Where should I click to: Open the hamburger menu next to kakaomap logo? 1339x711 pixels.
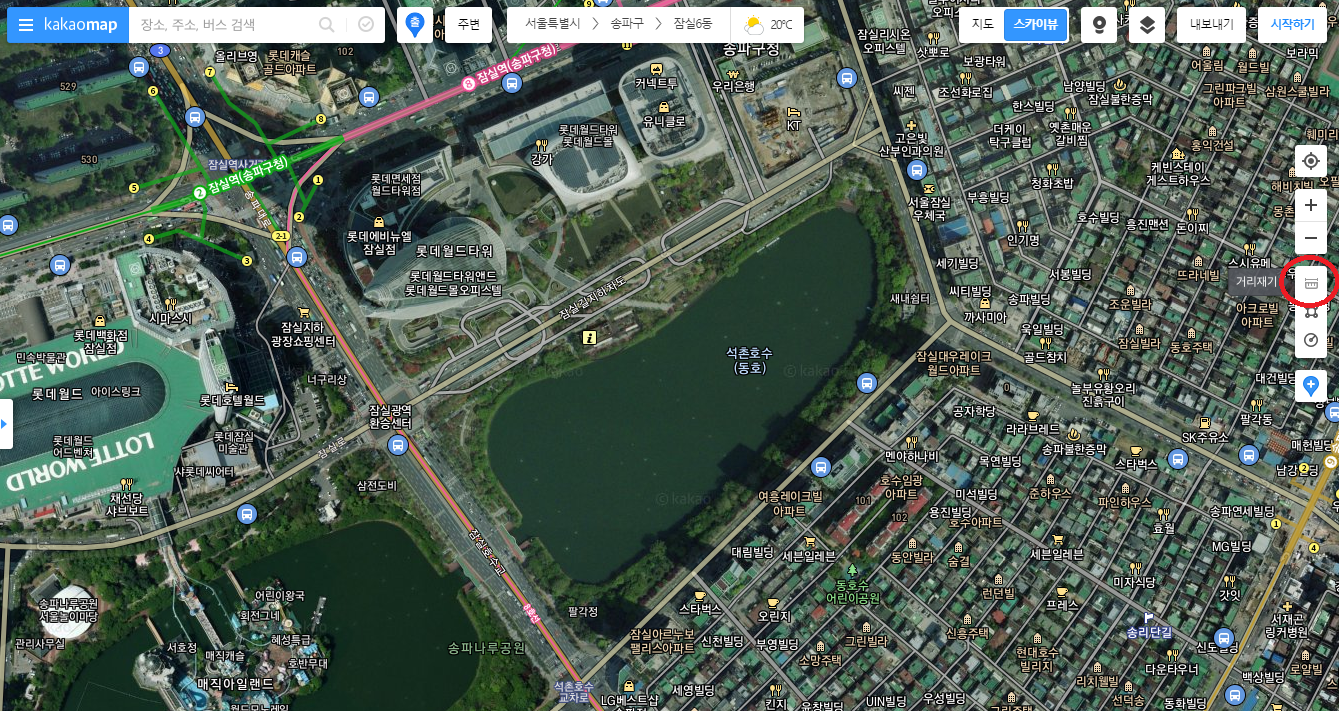(26, 25)
